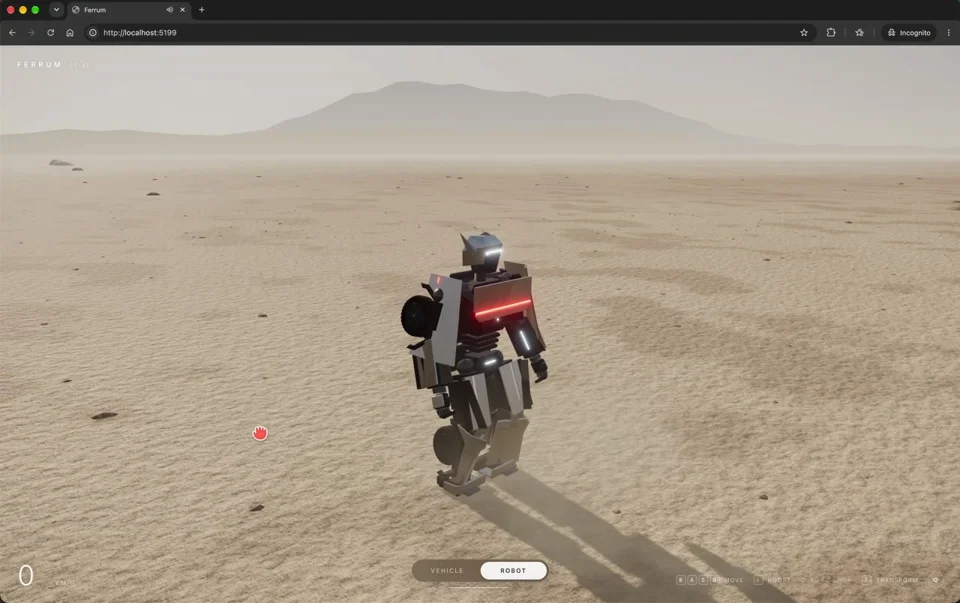Image resolution: width=960 pixels, height=603 pixels.
Task: Open the browser three-dot menu
Action: (x=949, y=32)
